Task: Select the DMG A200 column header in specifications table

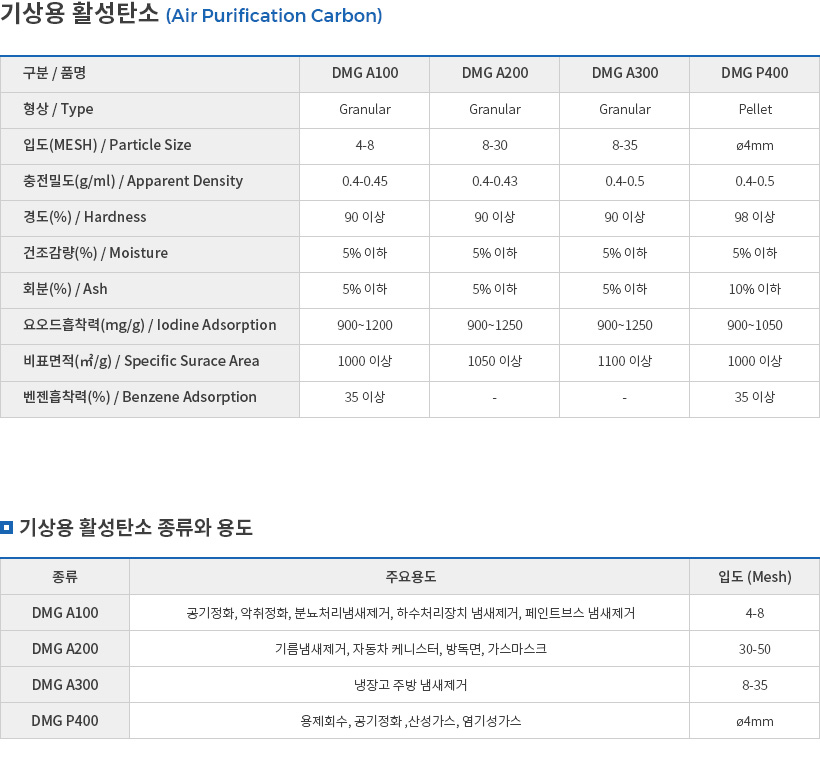Action: (x=495, y=73)
